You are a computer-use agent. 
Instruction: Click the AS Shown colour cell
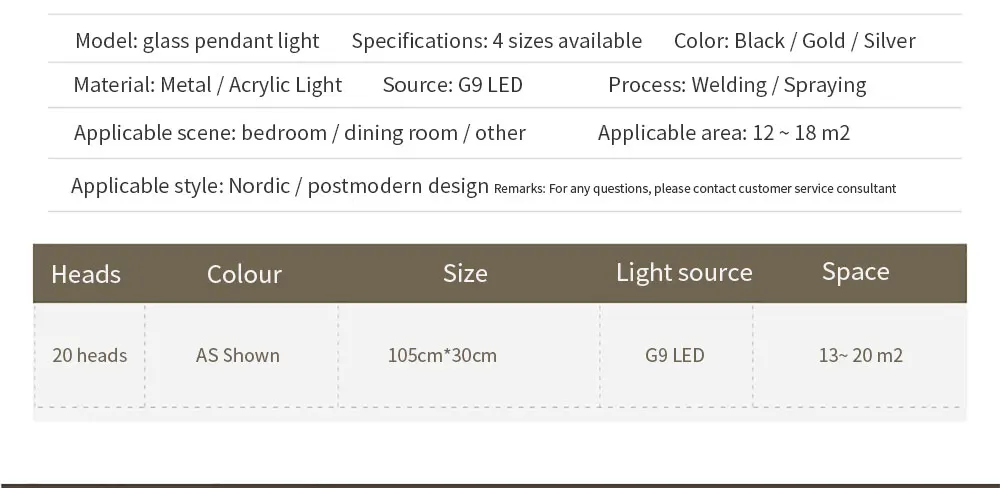pos(238,355)
